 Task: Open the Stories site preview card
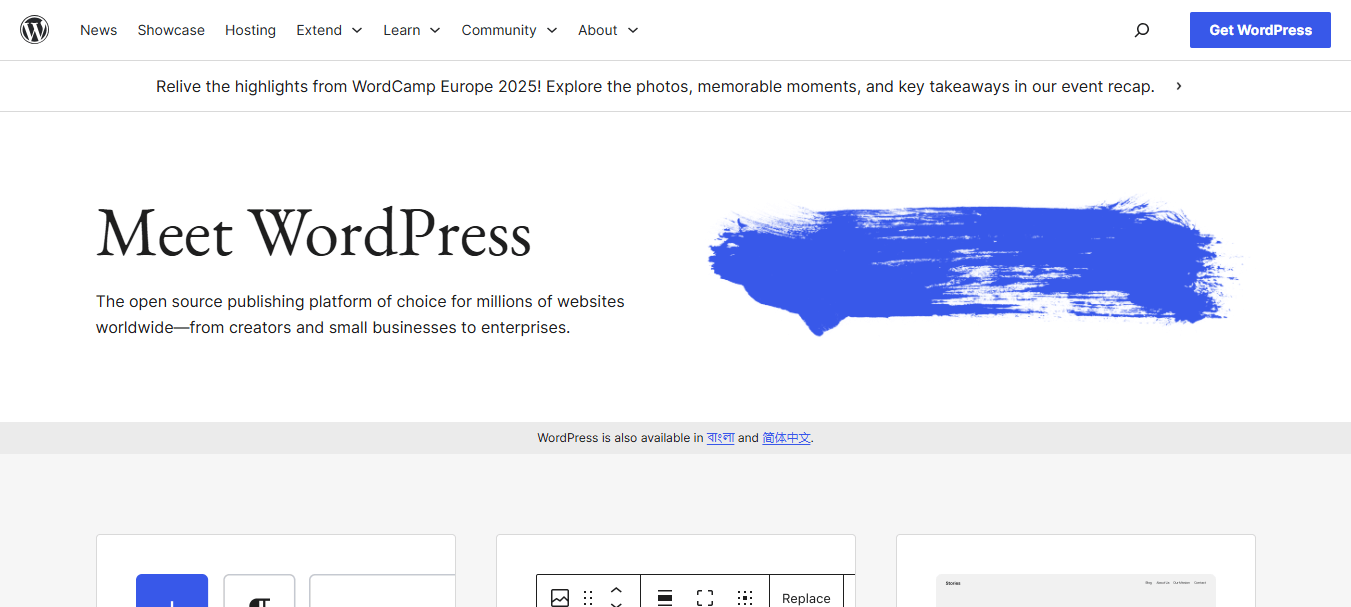[x=1076, y=591]
